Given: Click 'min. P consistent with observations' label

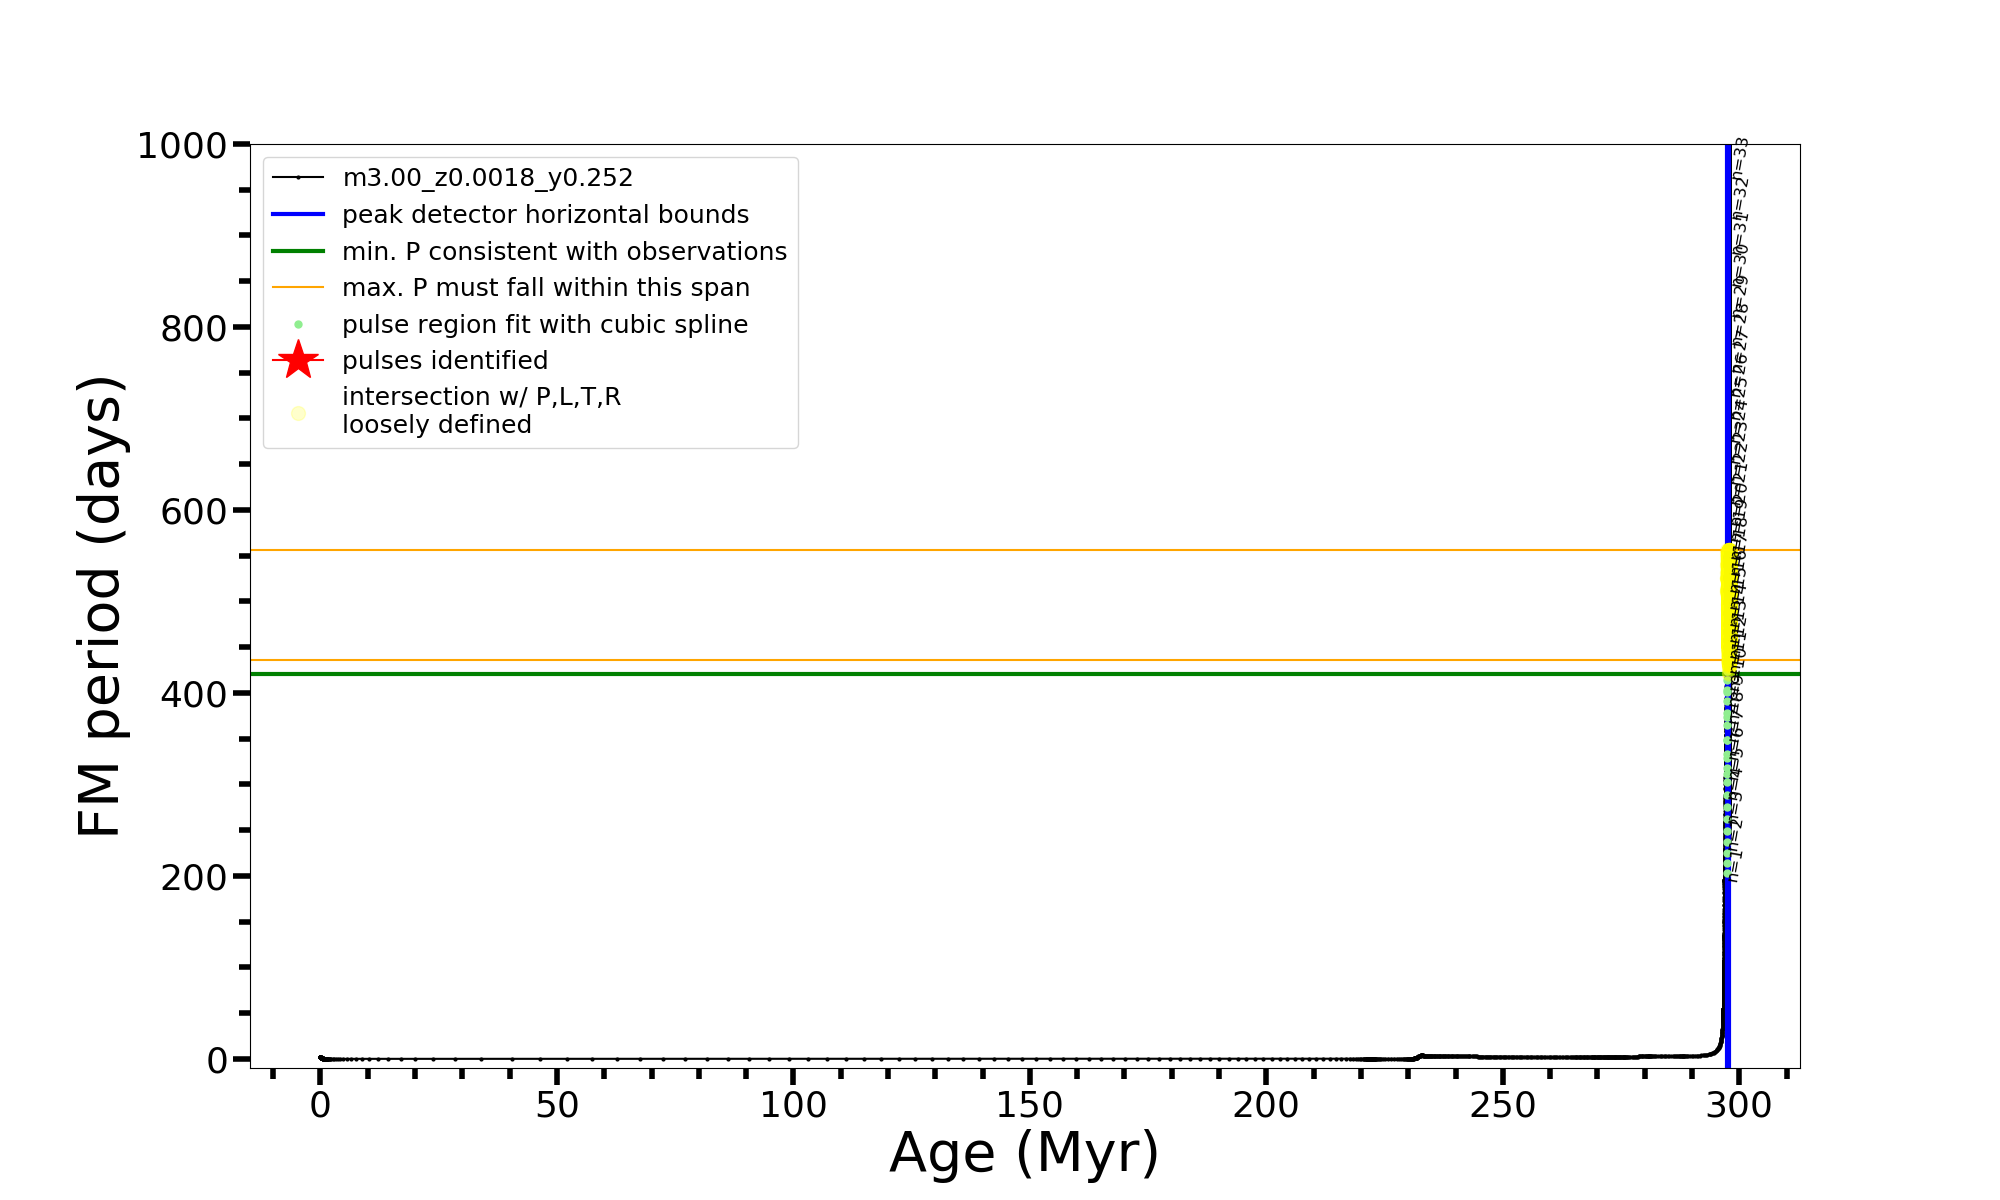Looking at the screenshot, I should coord(564,251).
